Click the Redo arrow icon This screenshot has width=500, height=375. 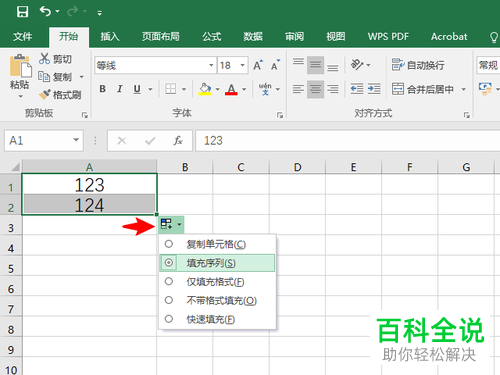(x=73, y=12)
